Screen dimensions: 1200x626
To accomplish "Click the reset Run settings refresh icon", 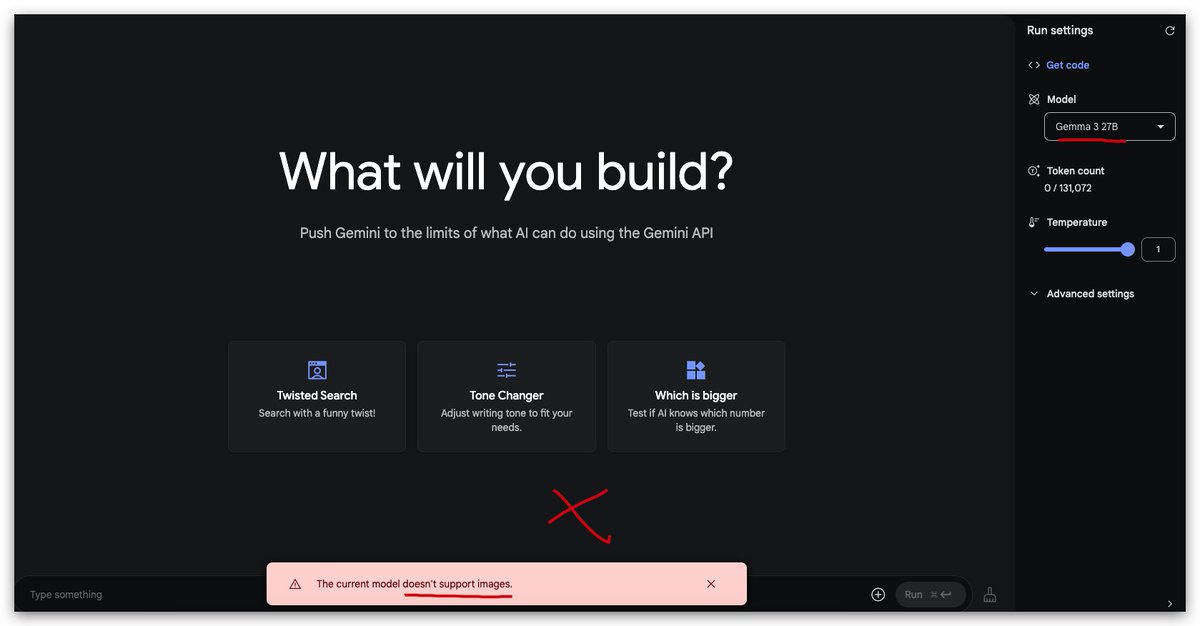I will coord(1170,31).
